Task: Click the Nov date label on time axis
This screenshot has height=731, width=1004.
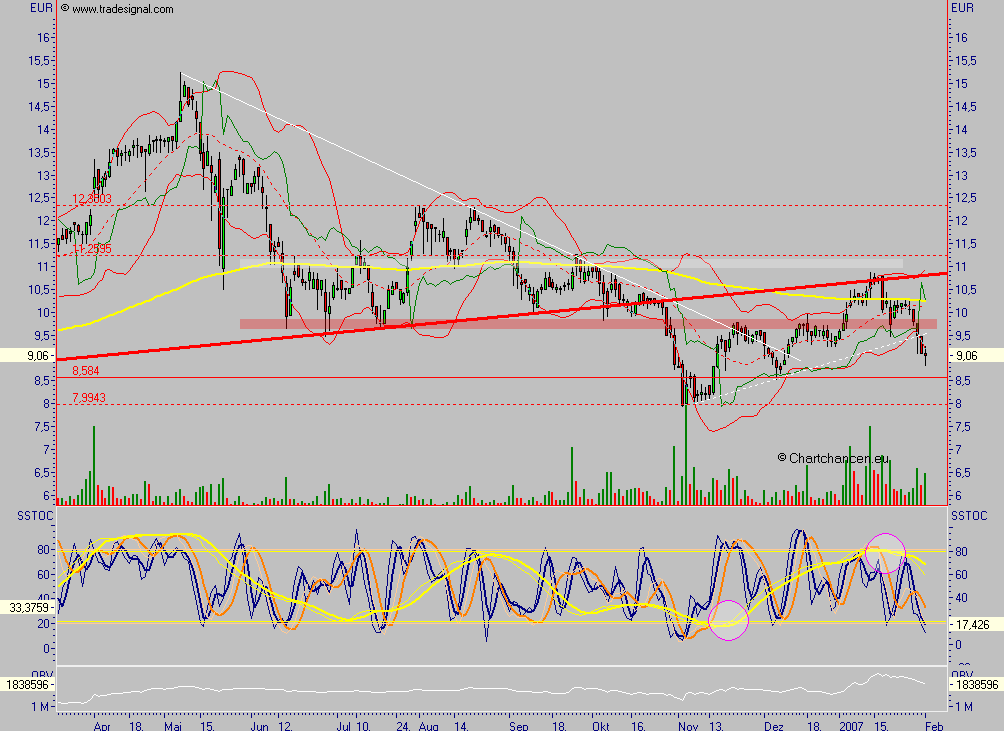Action: click(x=688, y=725)
